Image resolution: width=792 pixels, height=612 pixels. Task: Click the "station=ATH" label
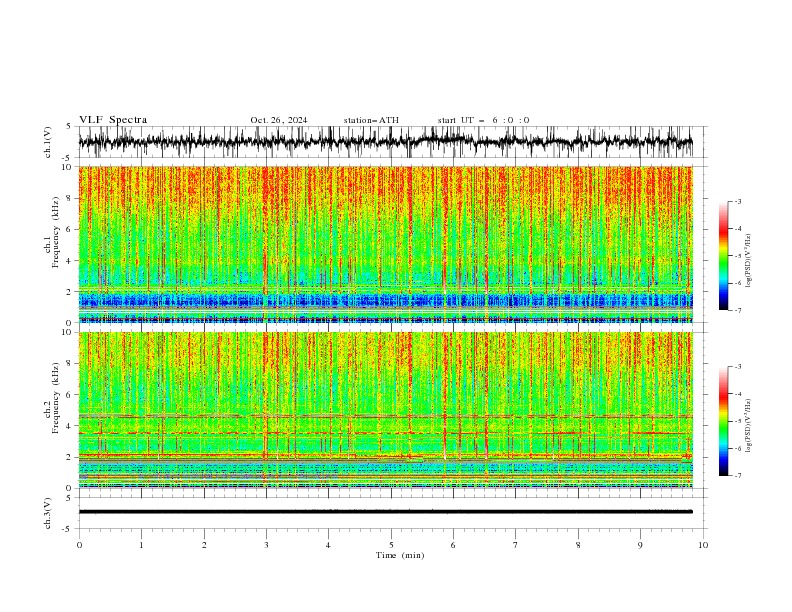click(x=371, y=120)
